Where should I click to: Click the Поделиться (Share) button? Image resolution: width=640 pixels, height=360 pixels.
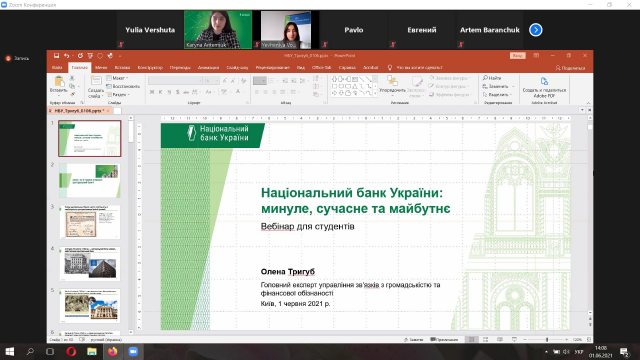[570, 68]
